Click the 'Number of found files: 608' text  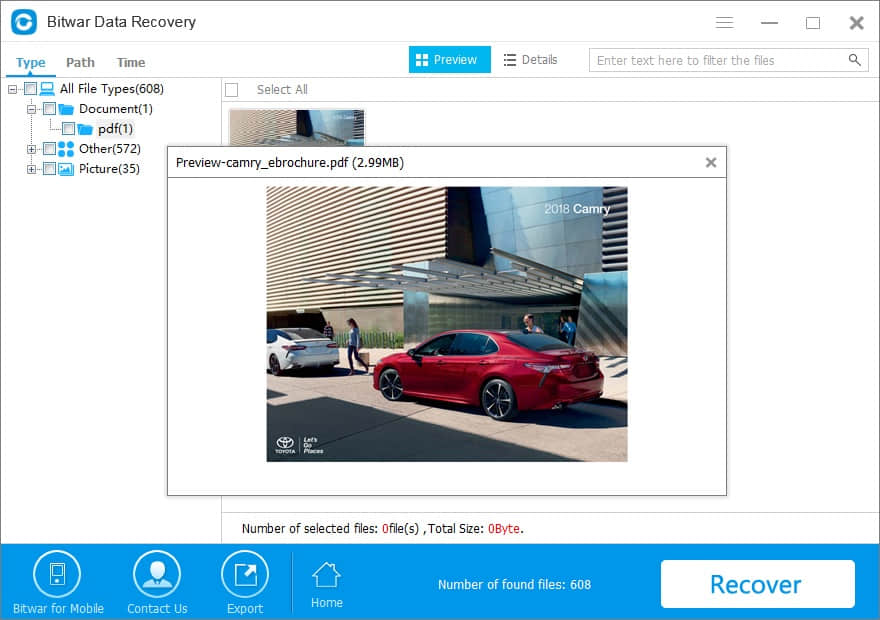[514, 585]
